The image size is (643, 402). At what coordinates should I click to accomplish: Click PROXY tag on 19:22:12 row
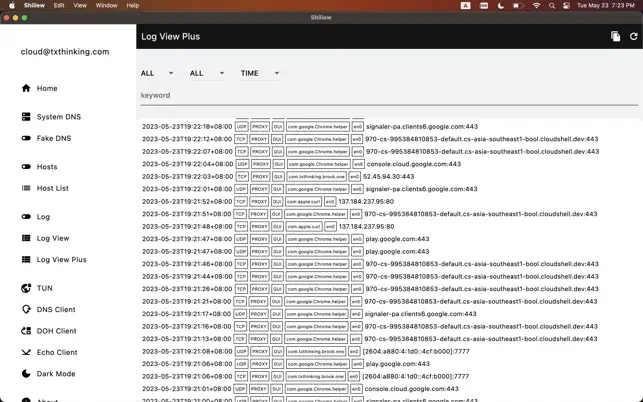click(259, 139)
